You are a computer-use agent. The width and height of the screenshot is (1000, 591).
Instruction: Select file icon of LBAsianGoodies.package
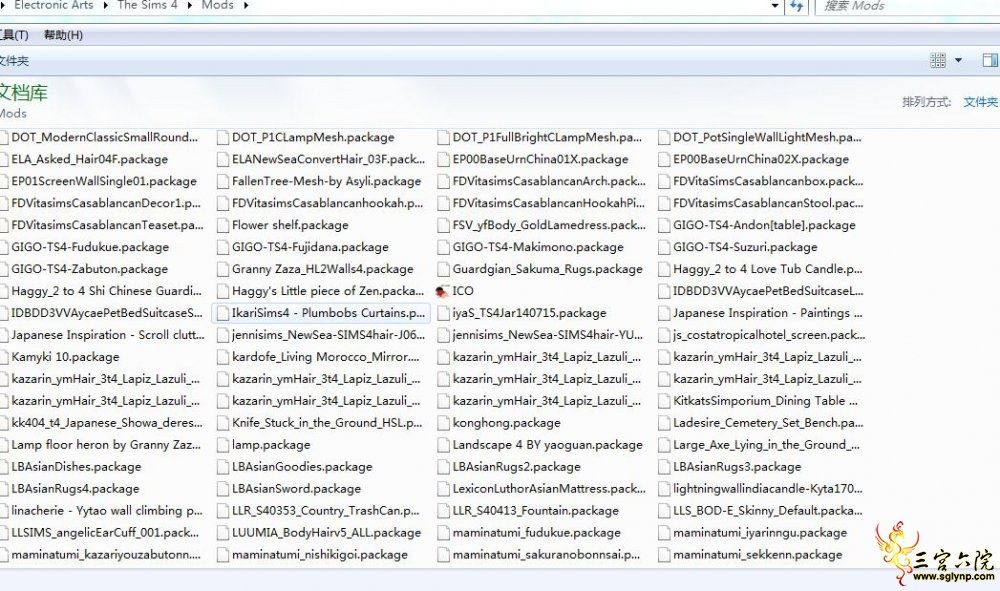pos(223,467)
